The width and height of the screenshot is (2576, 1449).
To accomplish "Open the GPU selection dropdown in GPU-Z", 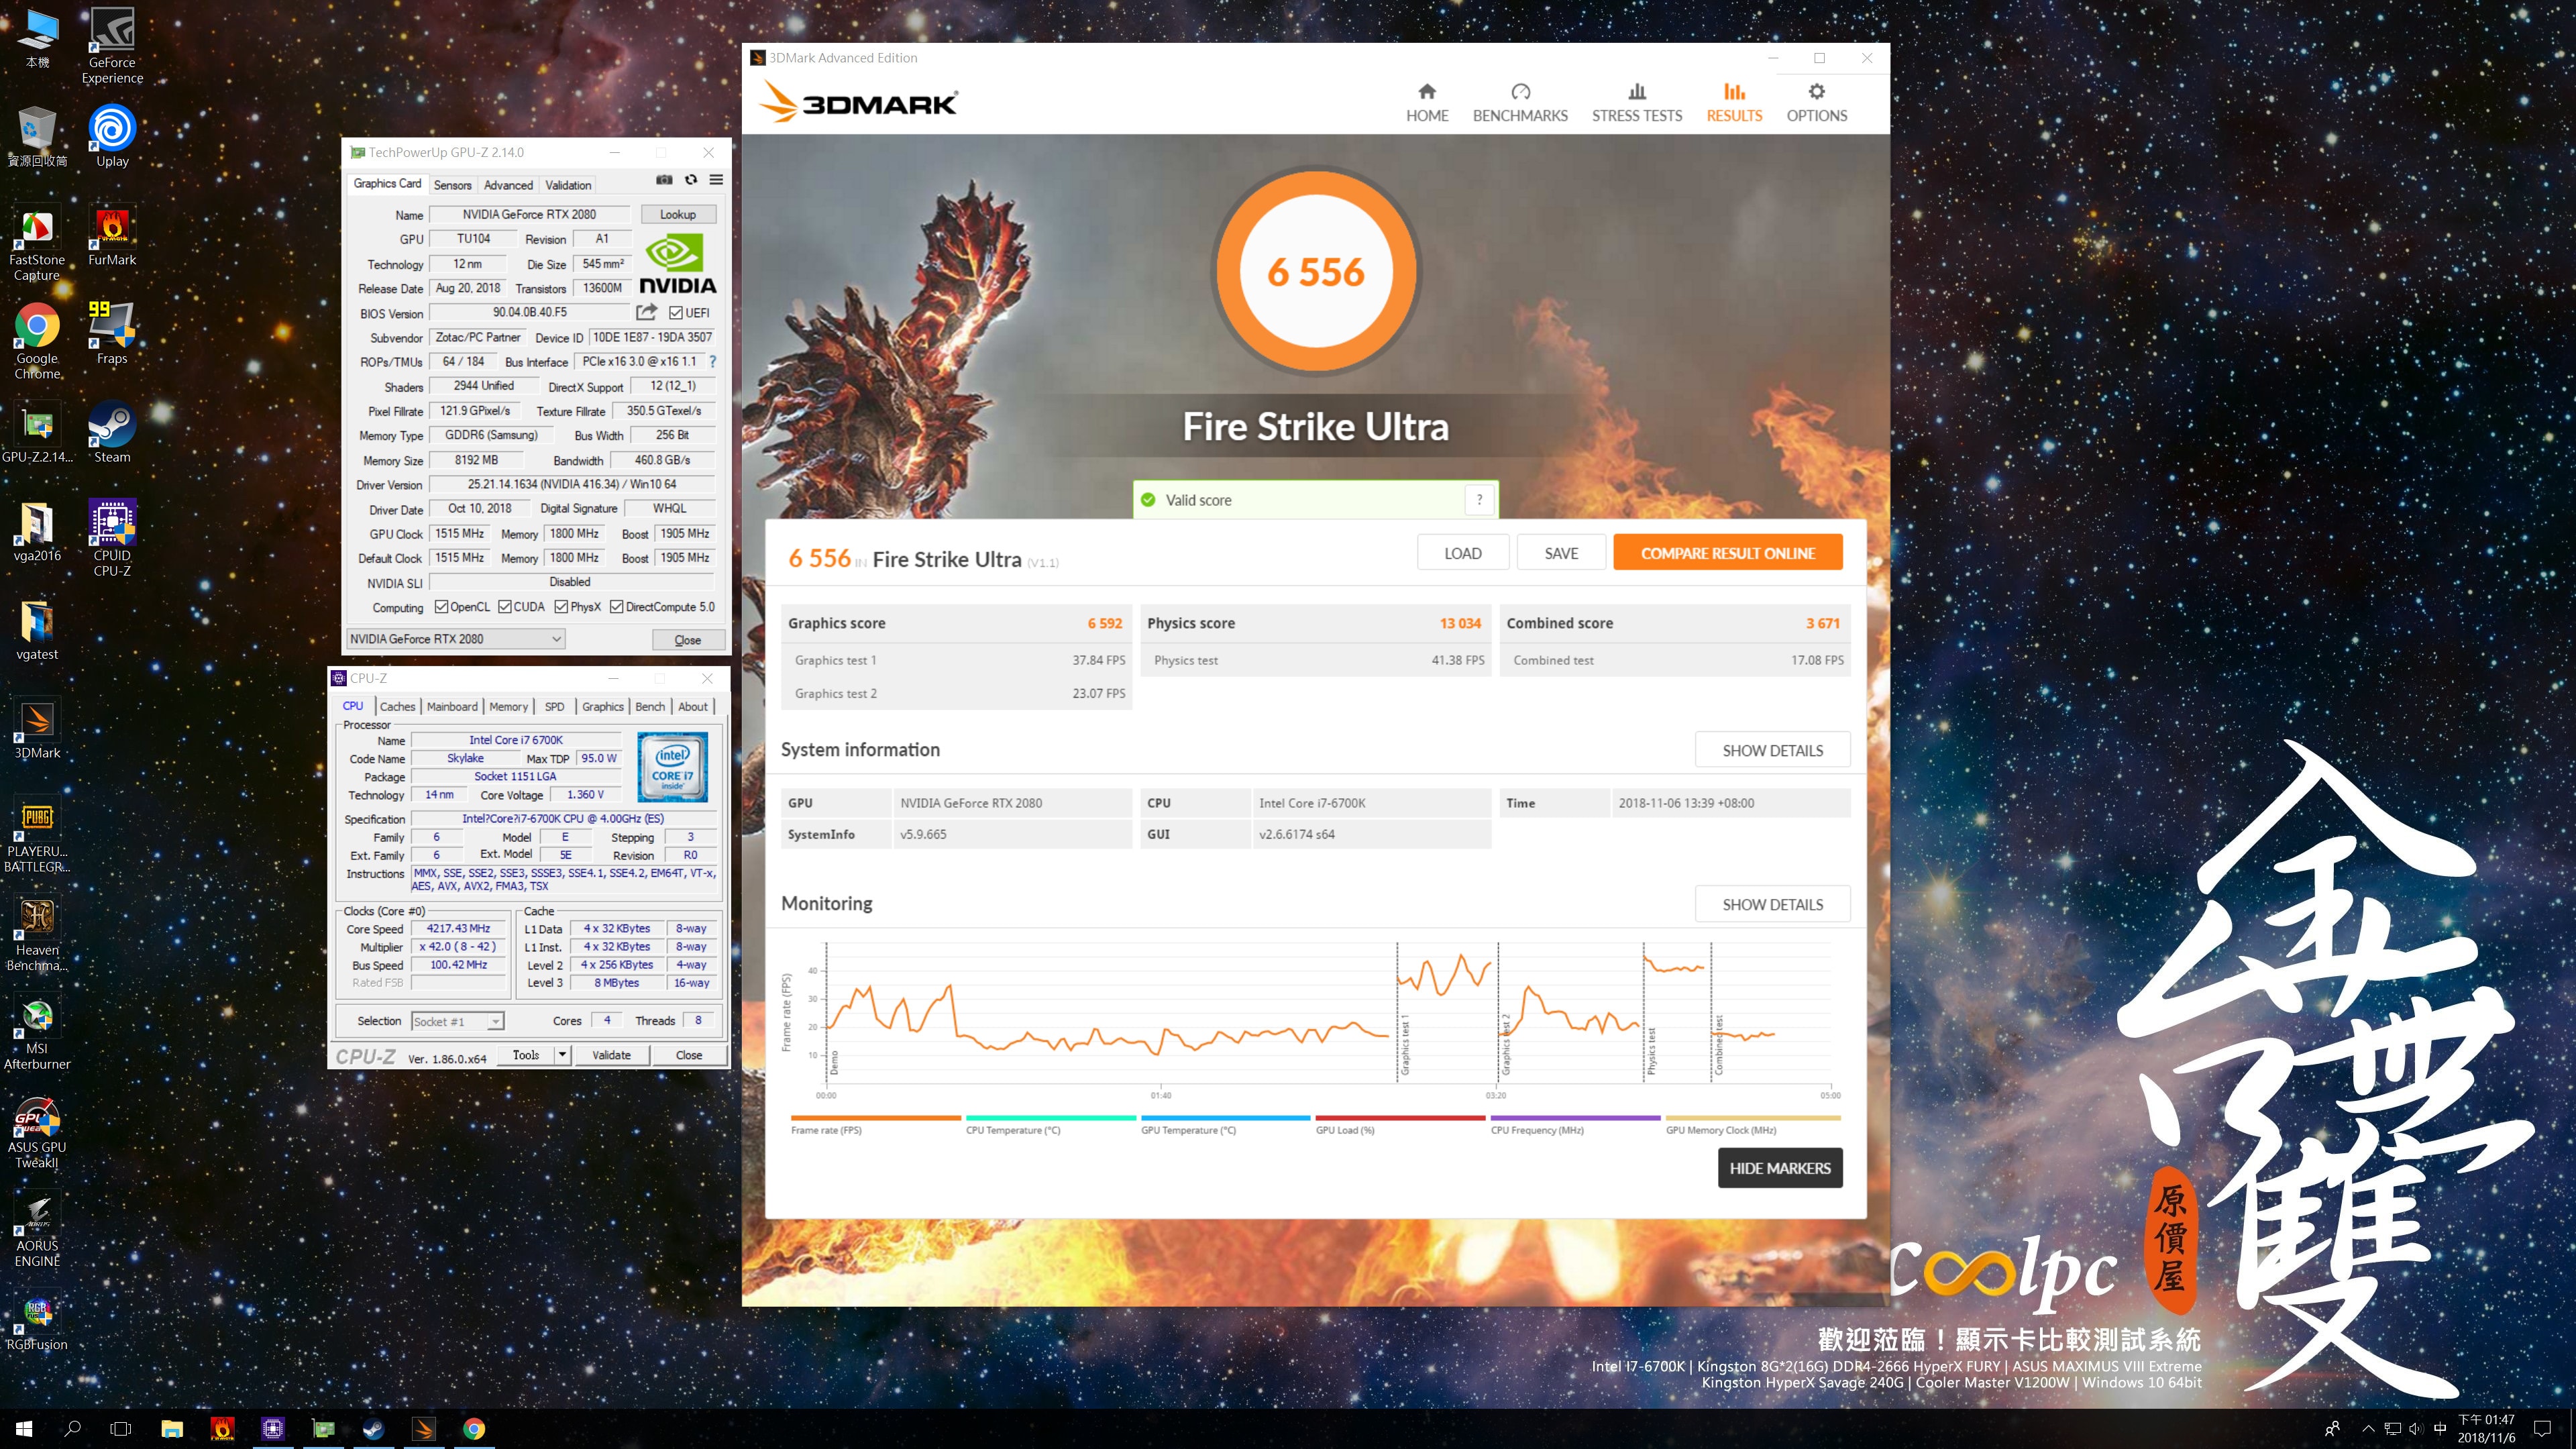I will (x=455, y=639).
